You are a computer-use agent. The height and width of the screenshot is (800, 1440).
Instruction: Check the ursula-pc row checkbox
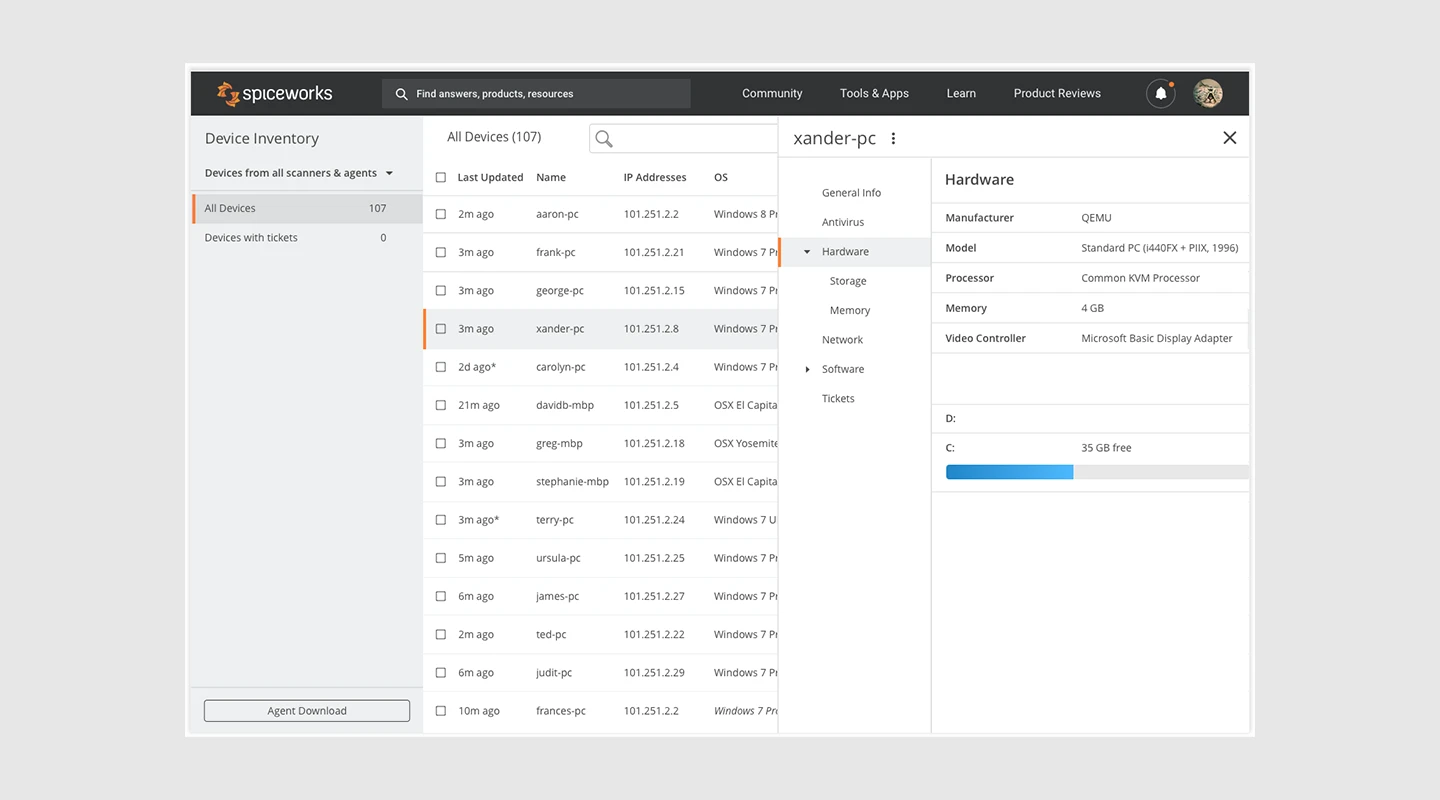click(x=441, y=558)
